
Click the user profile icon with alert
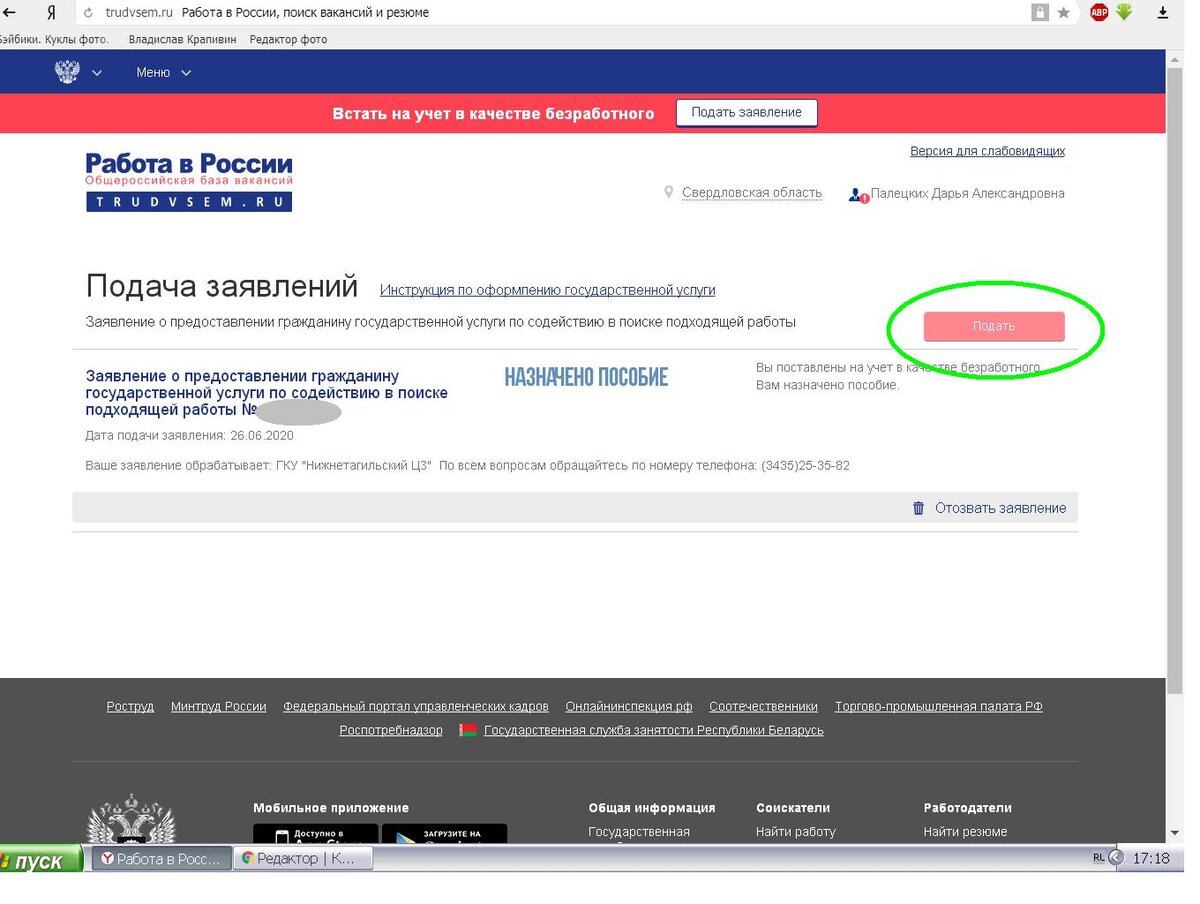pyautogui.click(x=858, y=195)
